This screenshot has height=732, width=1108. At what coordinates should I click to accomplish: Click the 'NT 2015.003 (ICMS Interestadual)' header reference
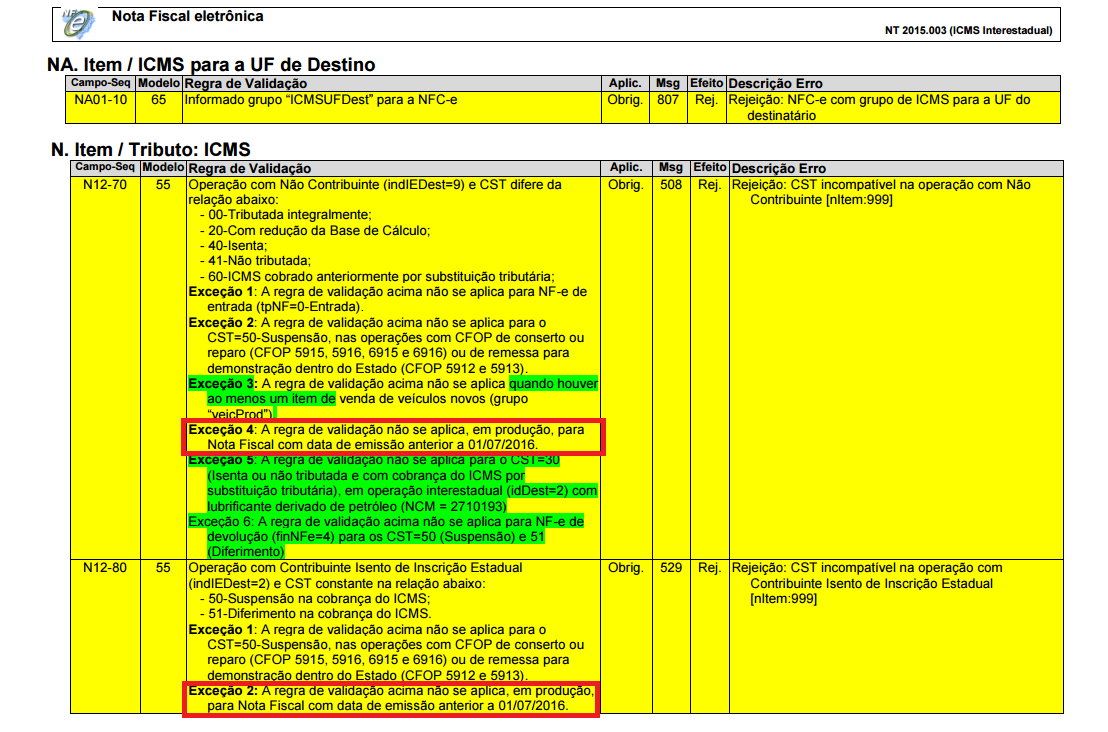pyautogui.click(x=968, y=30)
